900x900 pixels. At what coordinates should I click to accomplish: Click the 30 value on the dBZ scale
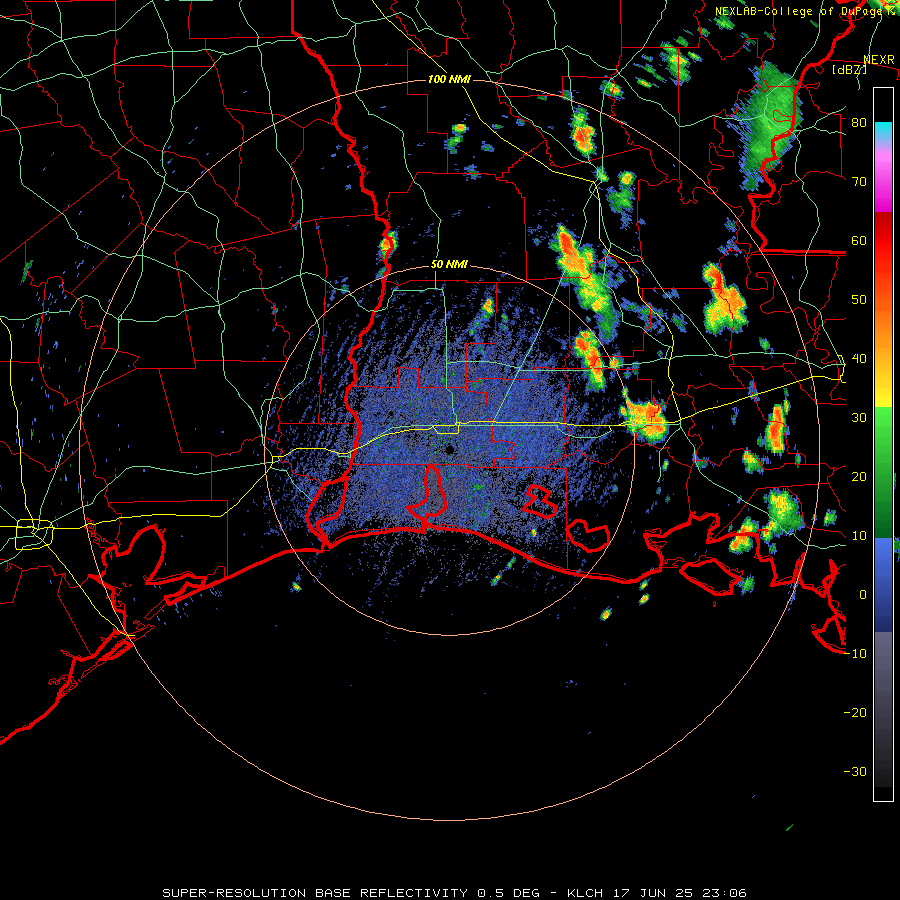tap(859, 418)
